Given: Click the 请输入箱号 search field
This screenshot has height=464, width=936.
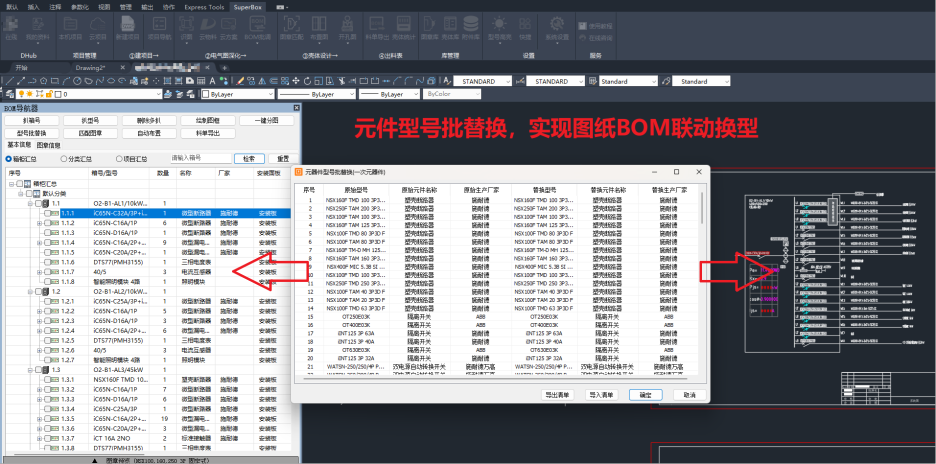Looking at the screenshot, I should 201,159.
